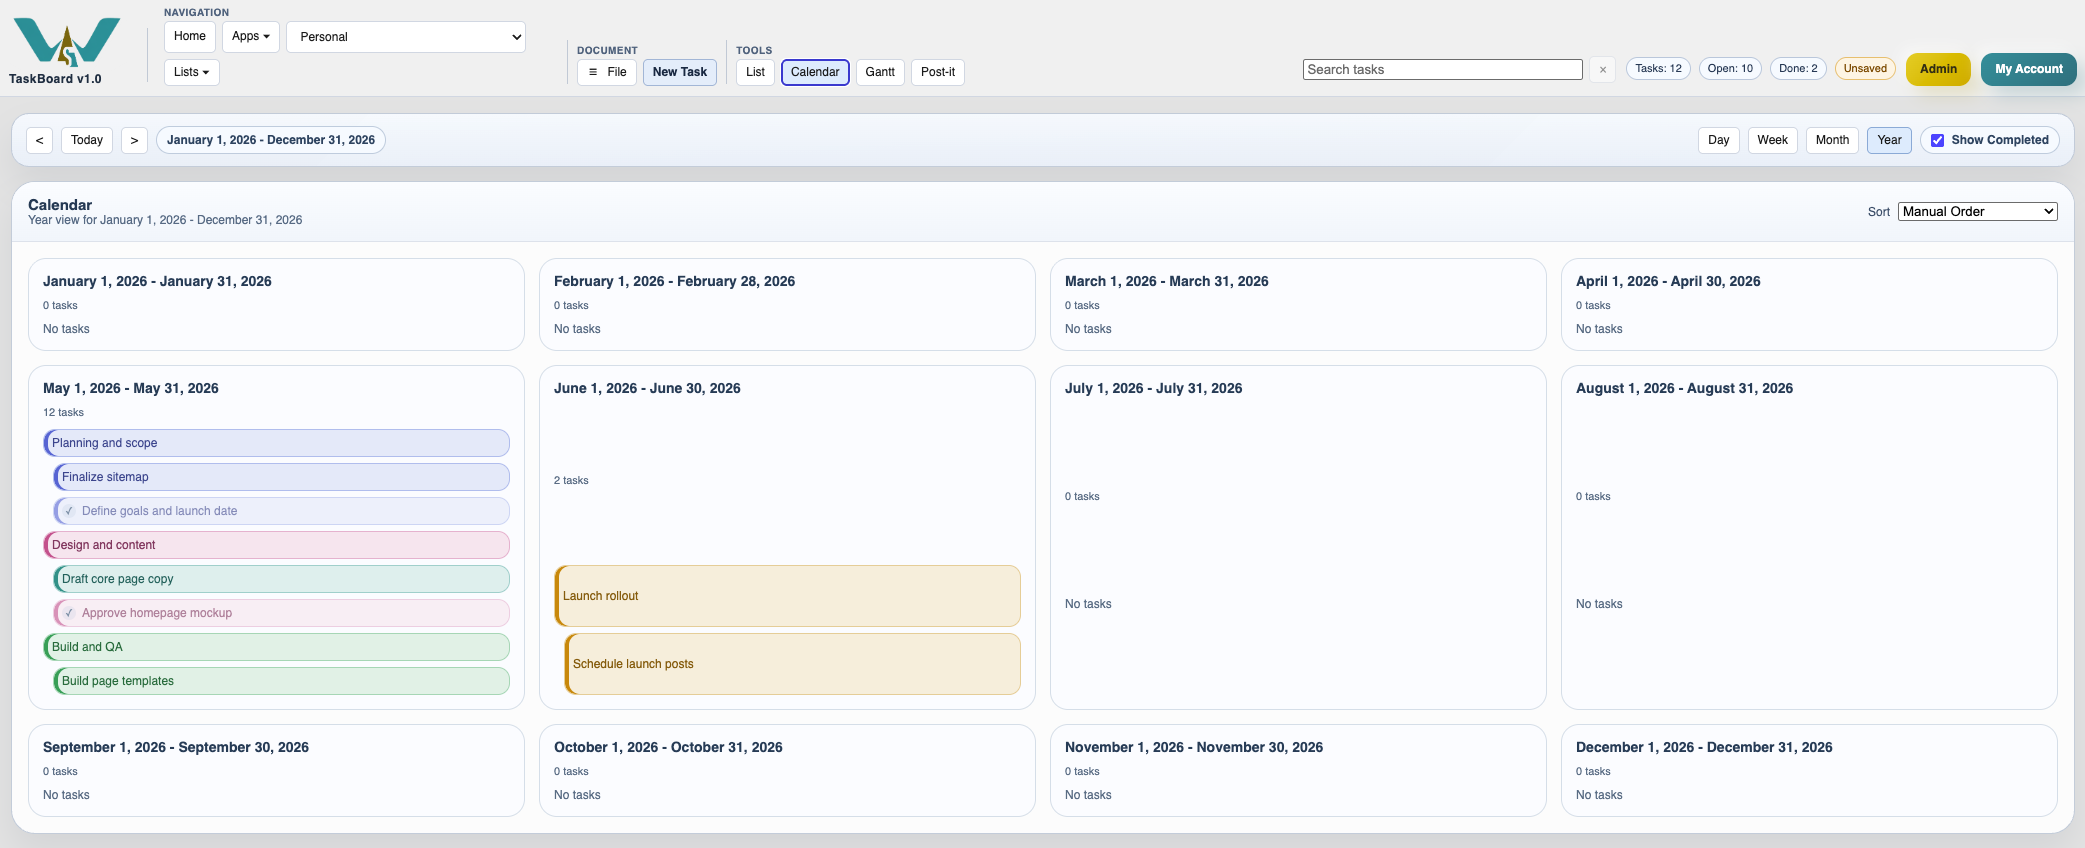Toggle completion of Approve homepage mockup
The width and height of the screenshot is (2085, 848).
coord(69,613)
